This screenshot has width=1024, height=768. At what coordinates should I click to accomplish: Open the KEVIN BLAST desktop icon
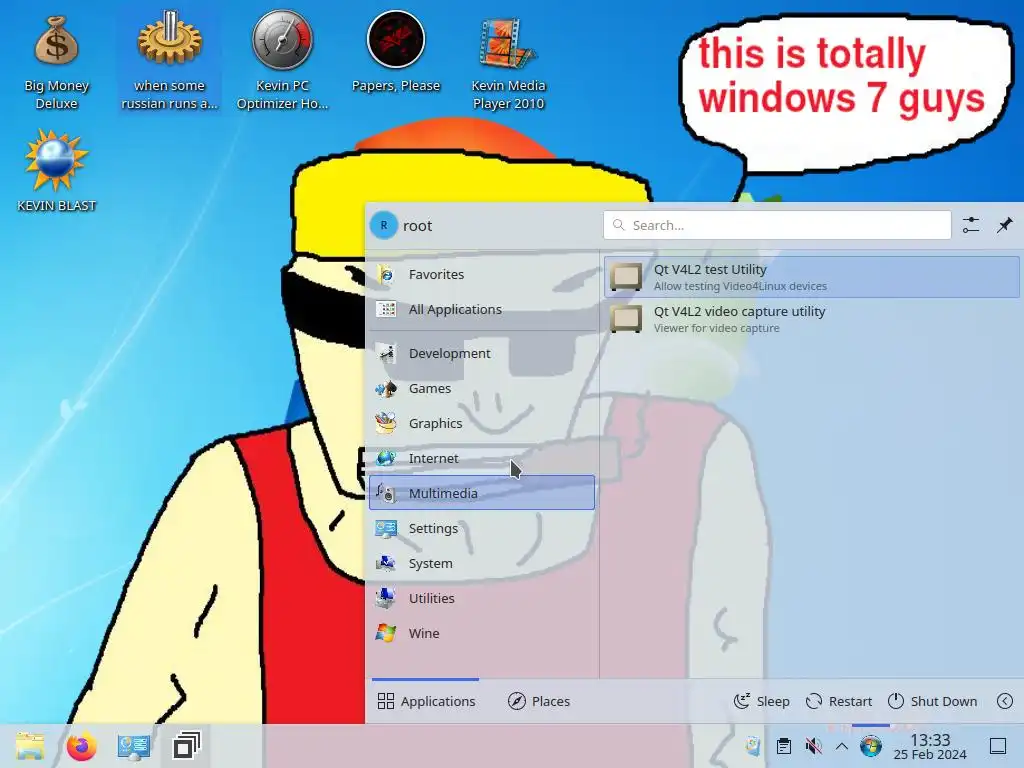(56, 171)
